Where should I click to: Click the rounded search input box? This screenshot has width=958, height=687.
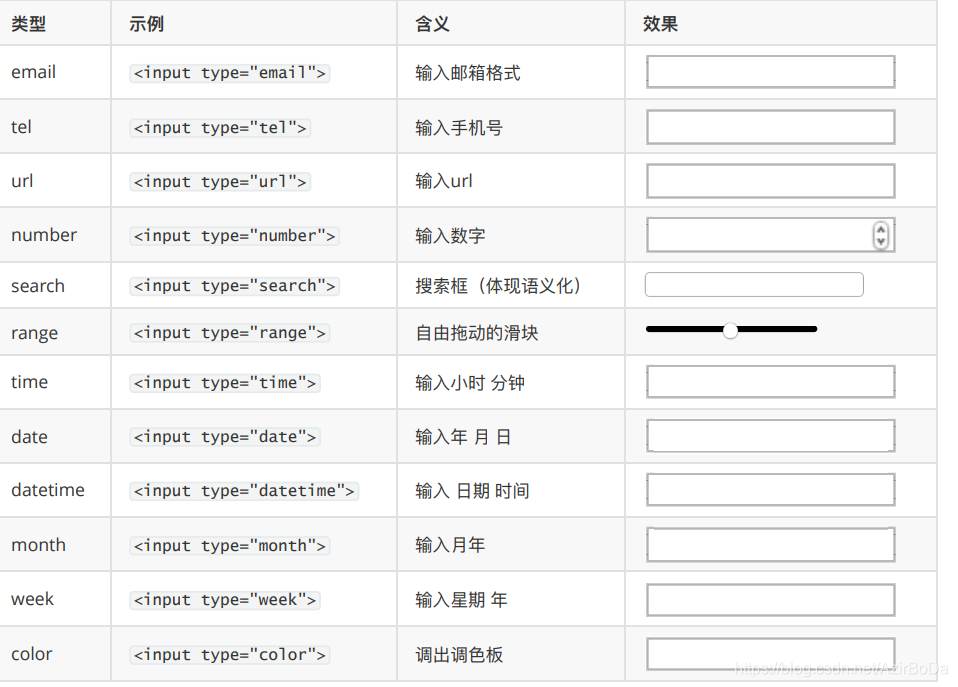pyautogui.click(x=754, y=285)
